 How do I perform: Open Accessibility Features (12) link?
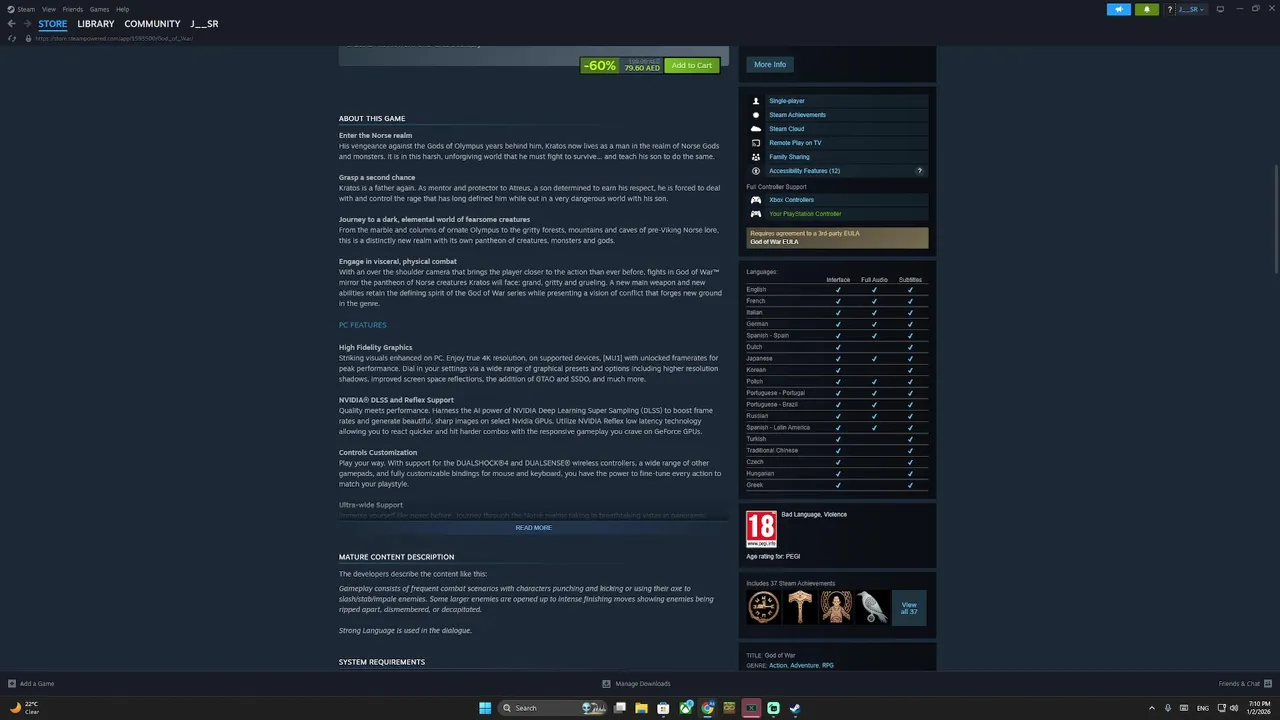click(804, 171)
